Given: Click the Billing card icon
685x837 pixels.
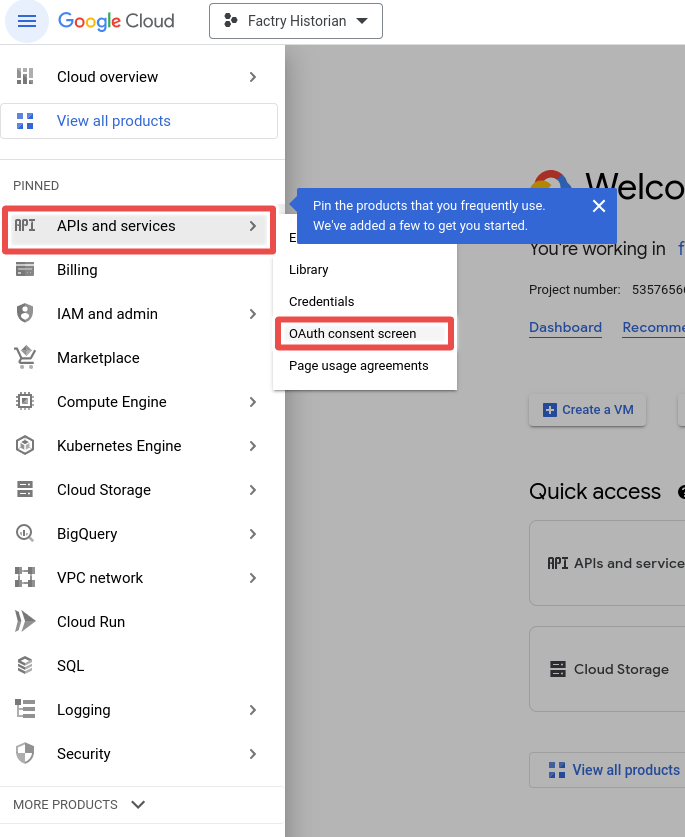Looking at the screenshot, I should (25, 269).
